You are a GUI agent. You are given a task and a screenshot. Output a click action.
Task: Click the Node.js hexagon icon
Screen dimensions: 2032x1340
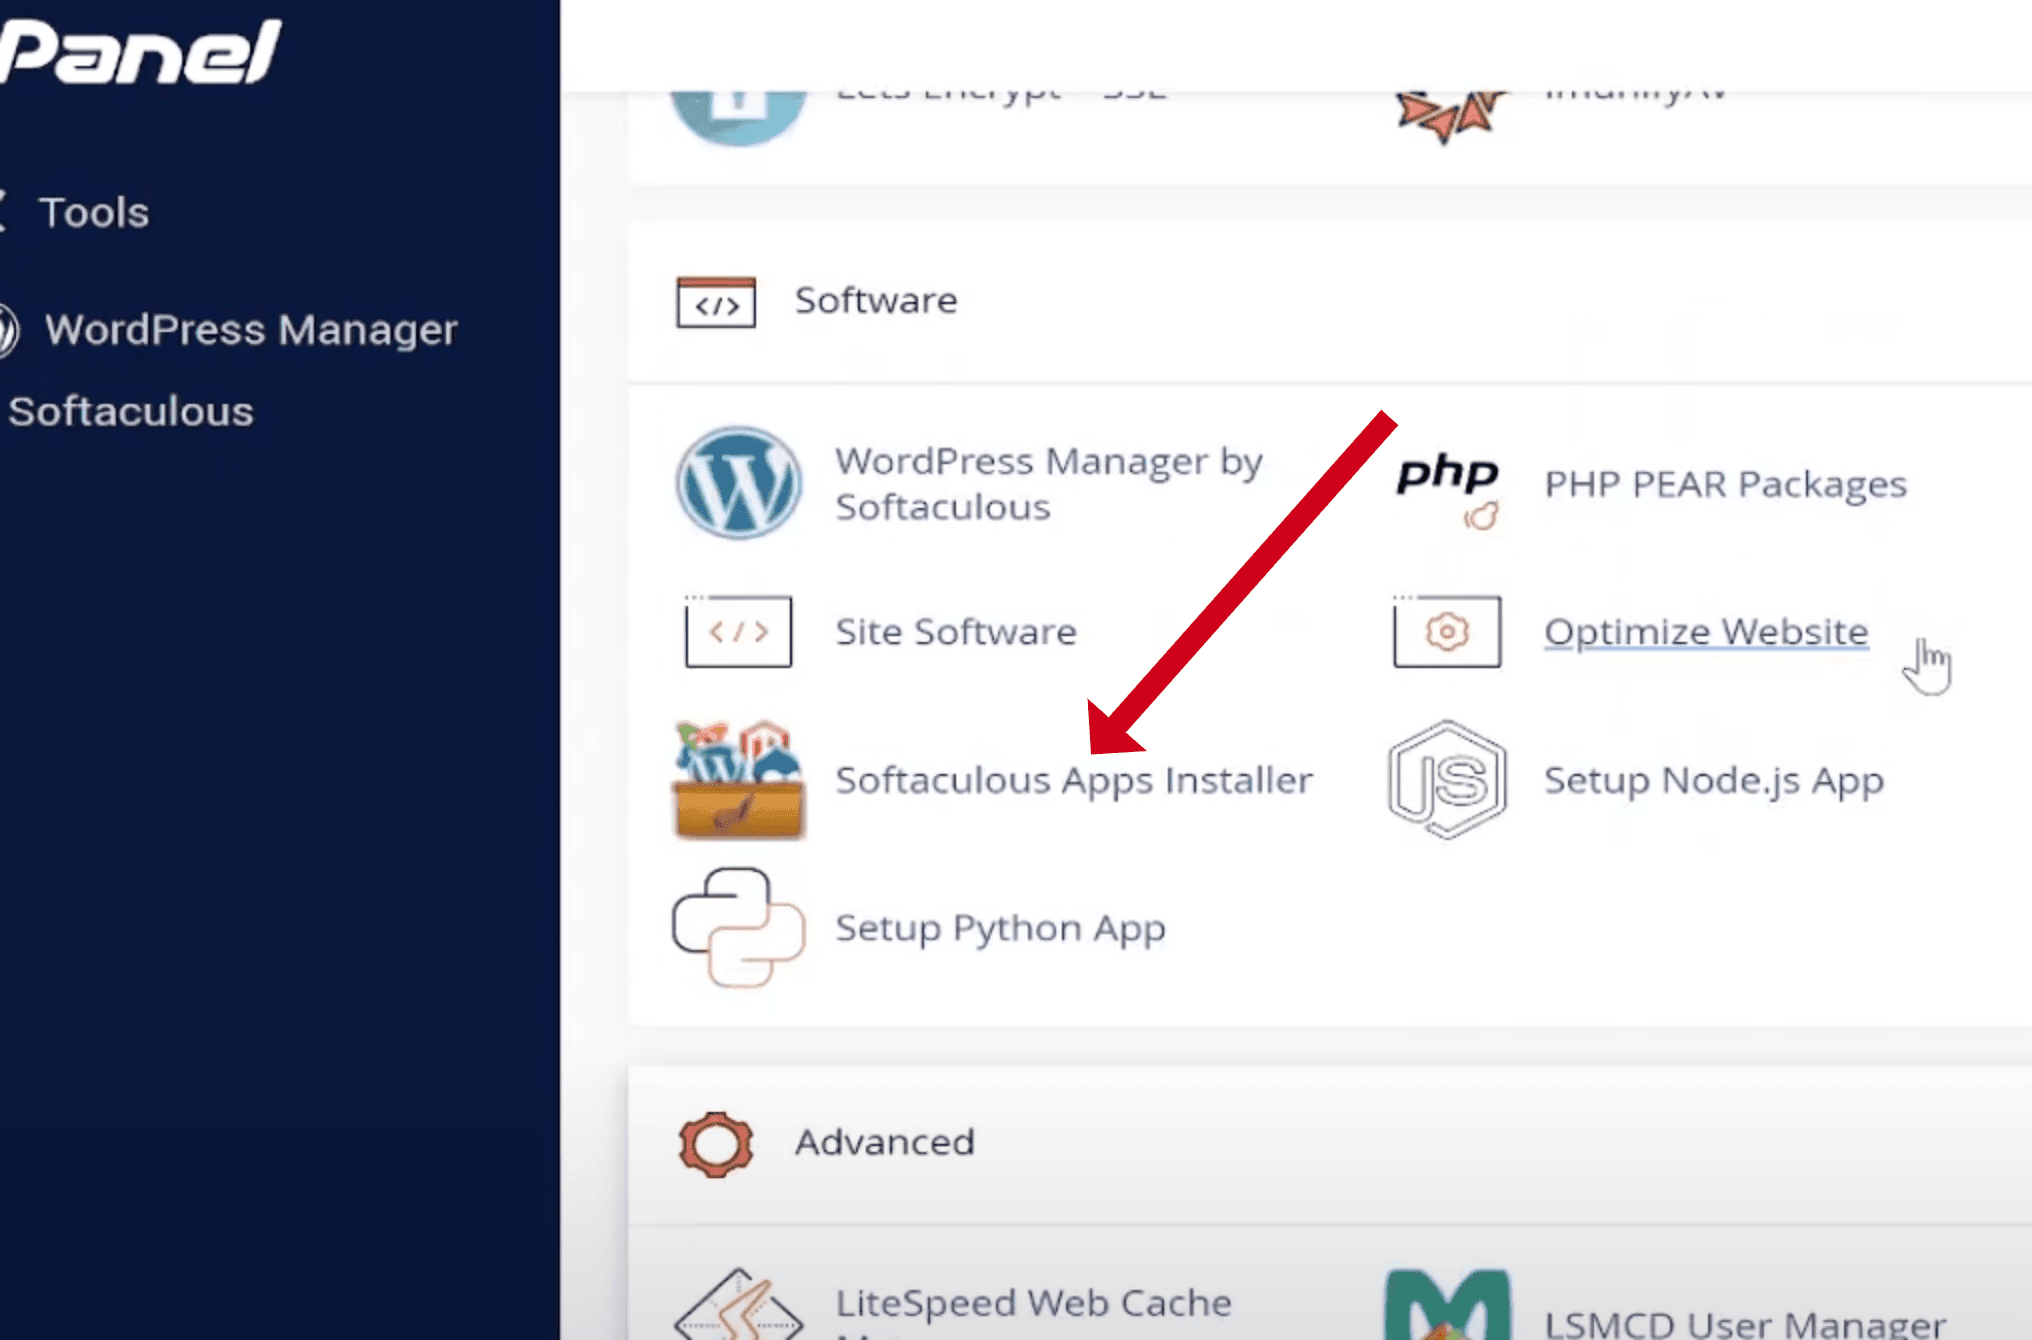(x=1447, y=779)
